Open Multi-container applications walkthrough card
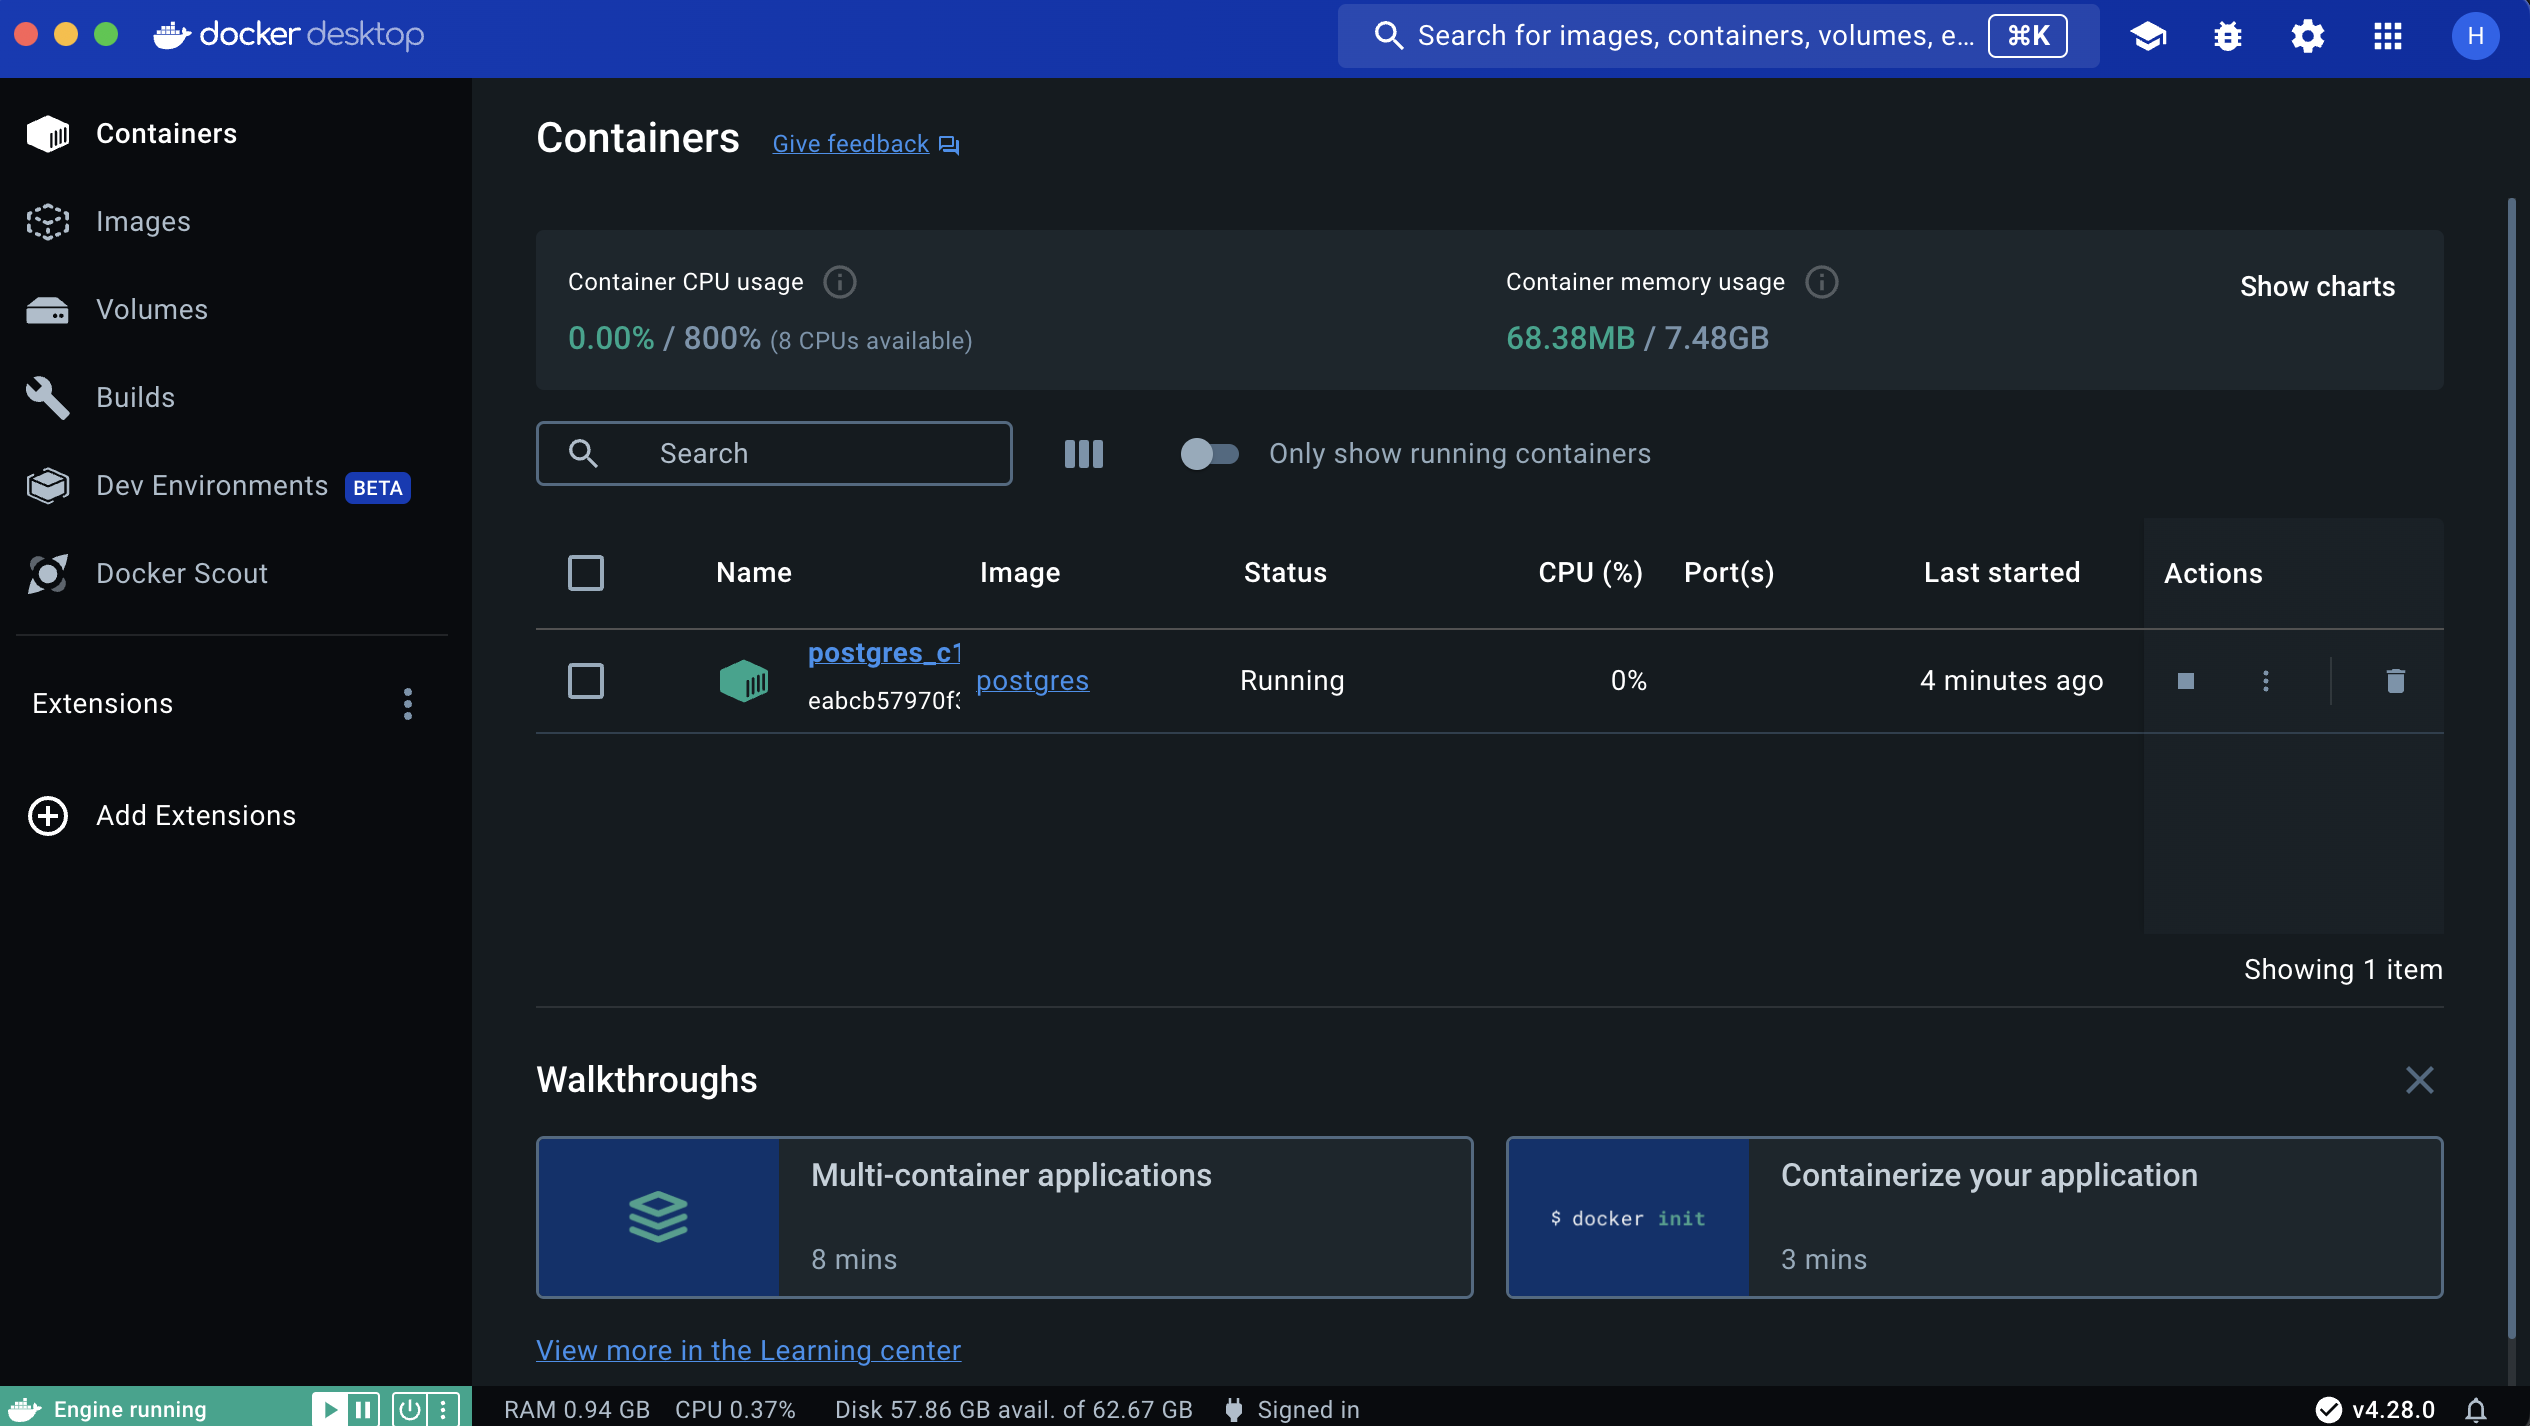Image resolution: width=2530 pixels, height=1426 pixels. pos(1004,1218)
